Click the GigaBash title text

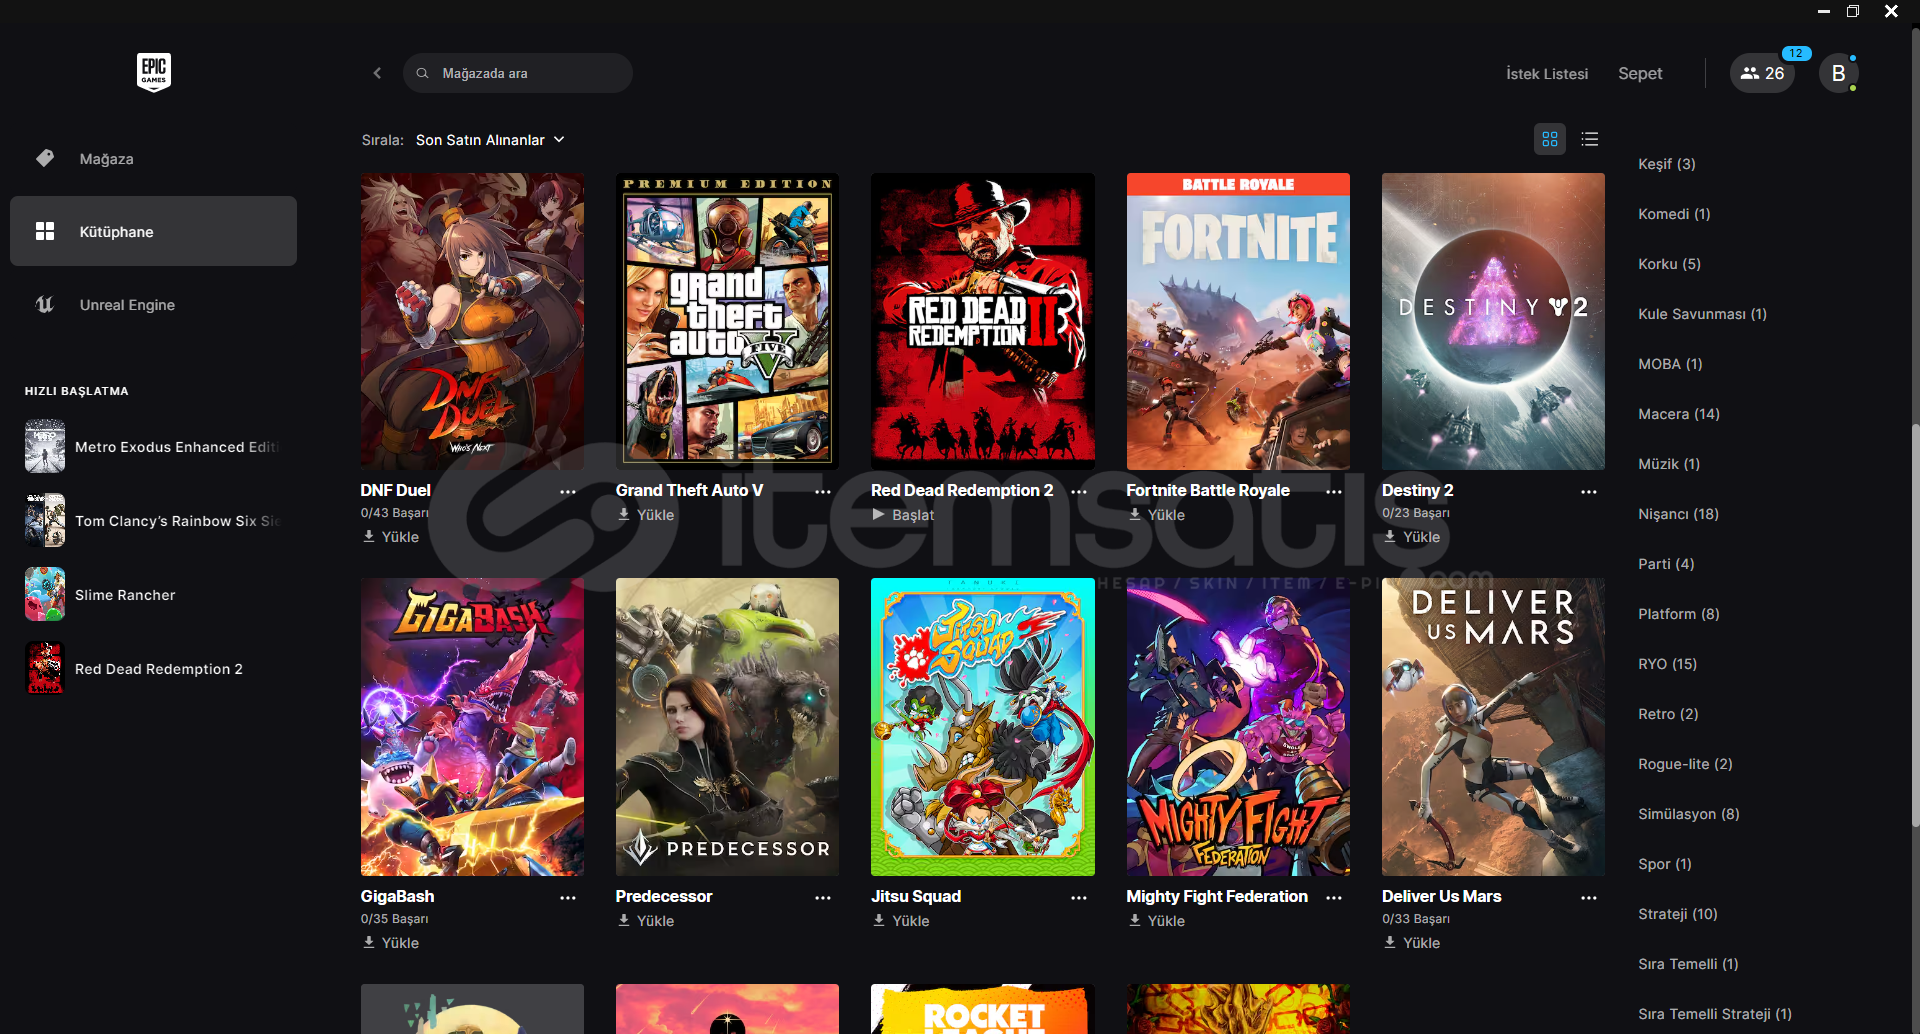pos(397,896)
